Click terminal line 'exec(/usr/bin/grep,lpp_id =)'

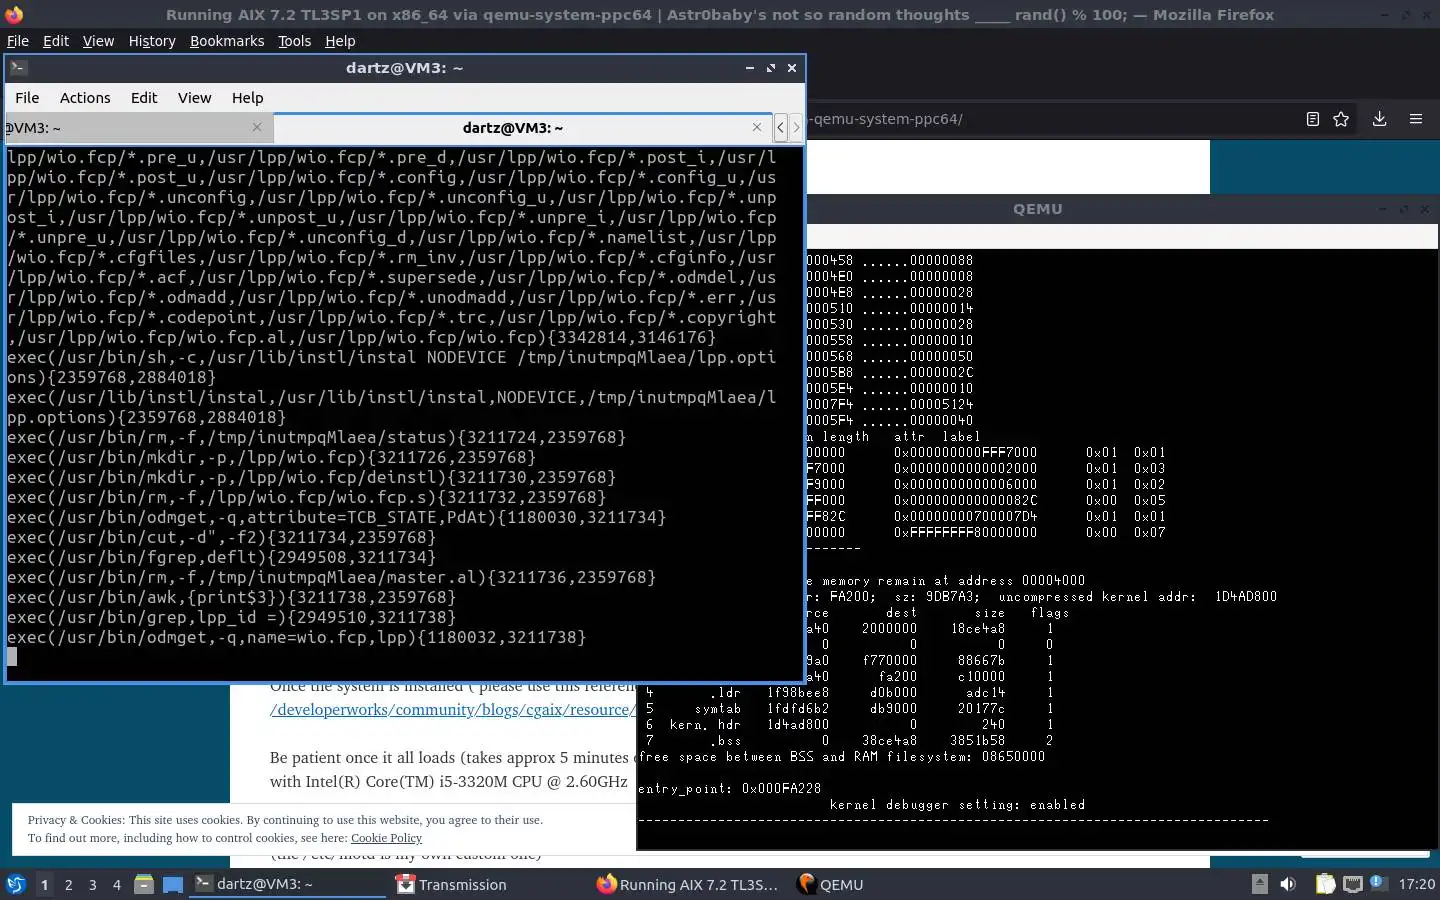232,617
